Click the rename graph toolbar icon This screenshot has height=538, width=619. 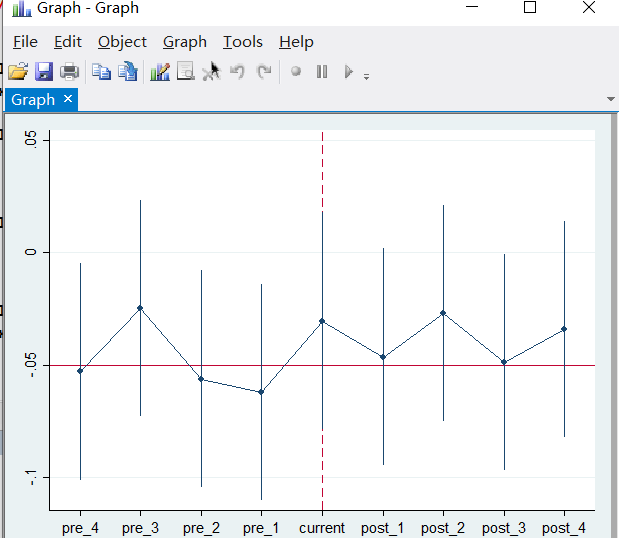[x=128, y=71]
